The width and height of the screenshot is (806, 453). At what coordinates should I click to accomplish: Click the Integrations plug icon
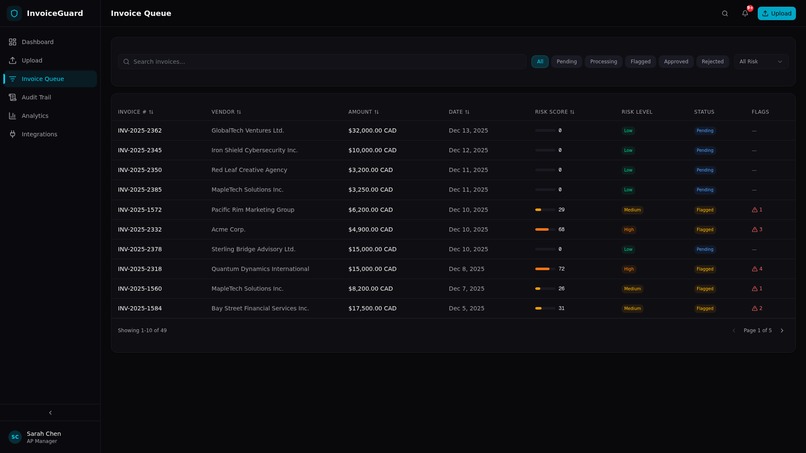[12, 134]
